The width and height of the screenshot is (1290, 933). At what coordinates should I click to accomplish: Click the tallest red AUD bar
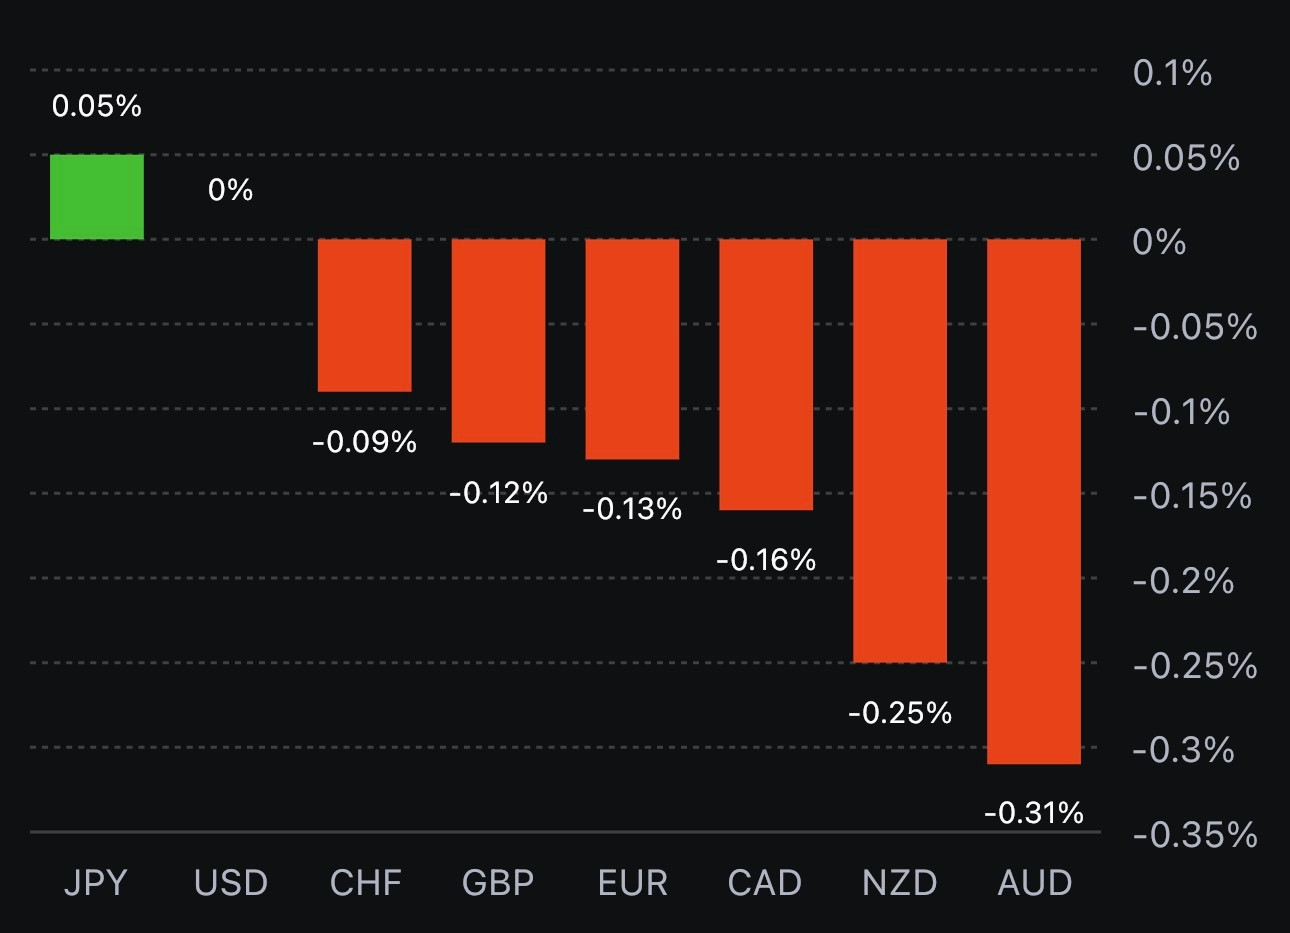click(1034, 501)
